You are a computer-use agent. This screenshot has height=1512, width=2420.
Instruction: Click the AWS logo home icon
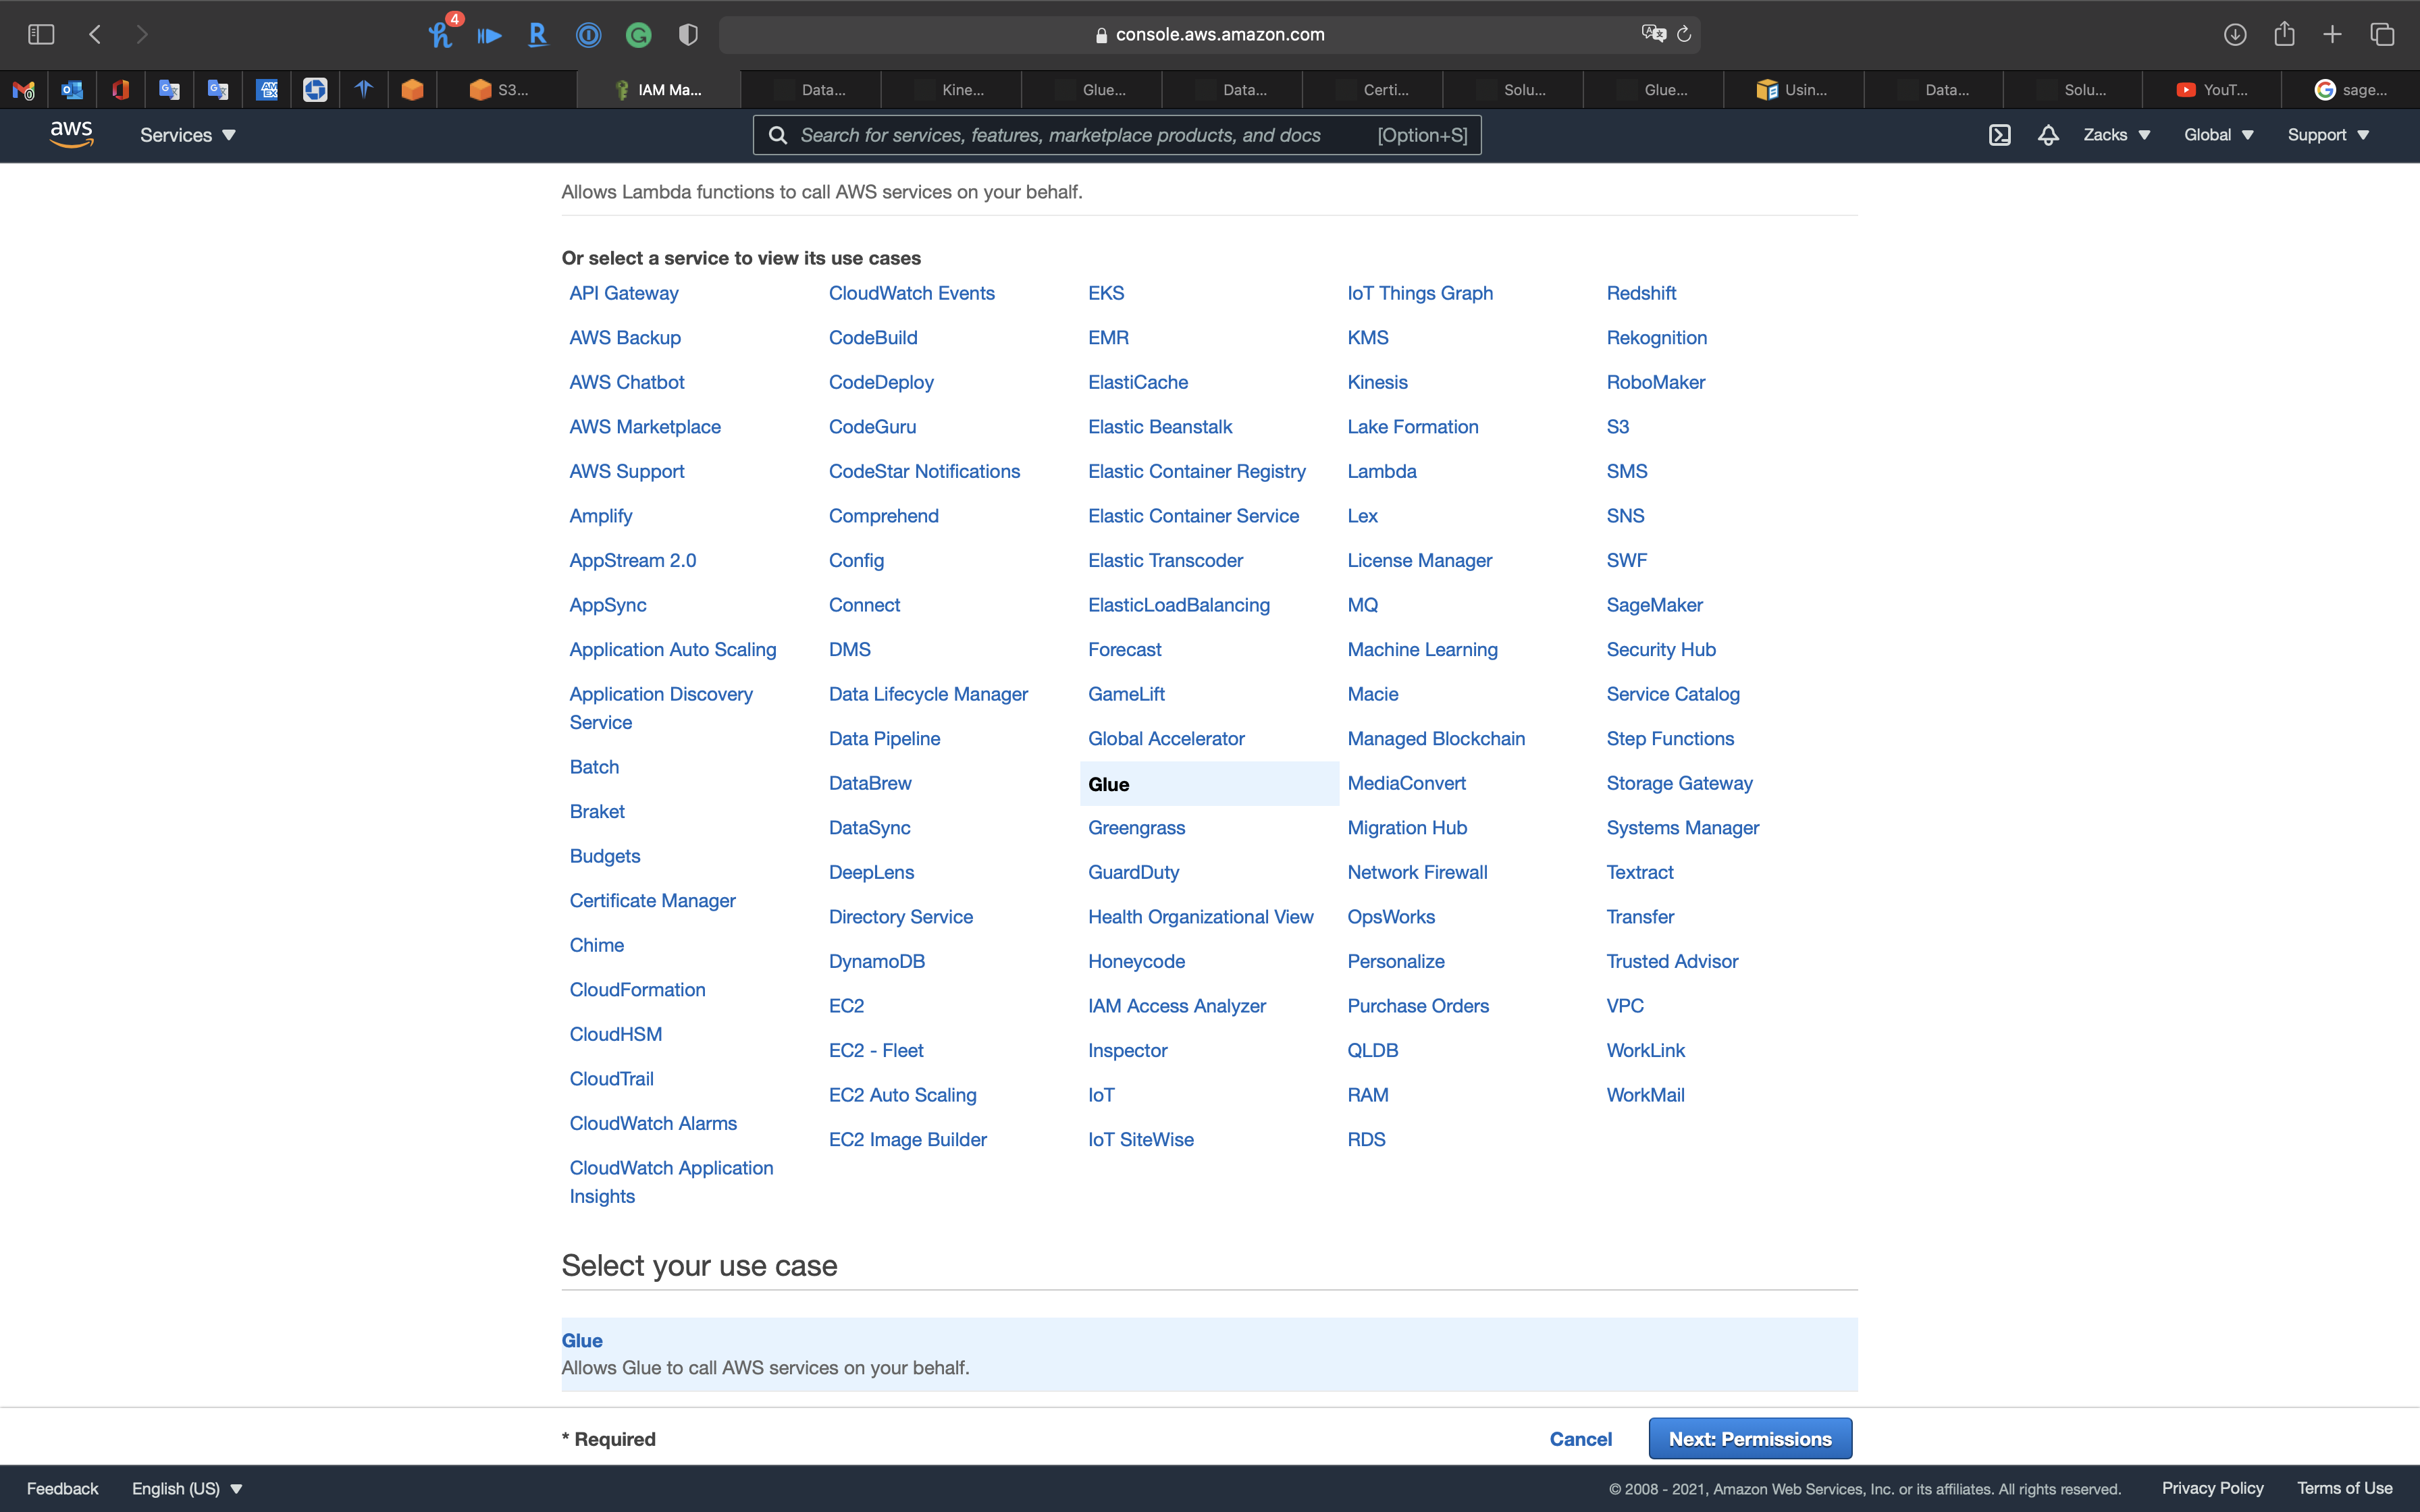click(71, 134)
